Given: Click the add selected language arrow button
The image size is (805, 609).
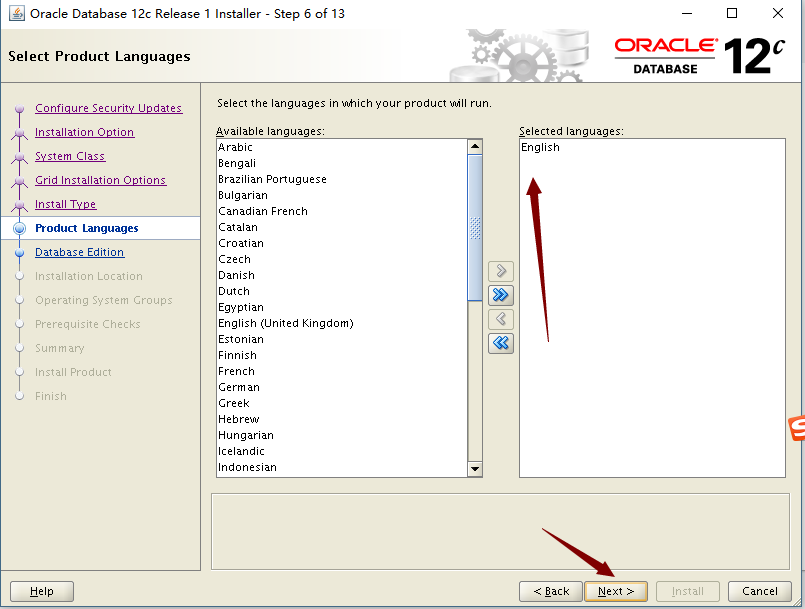Looking at the screenshot, I should [x=501, y=271].
